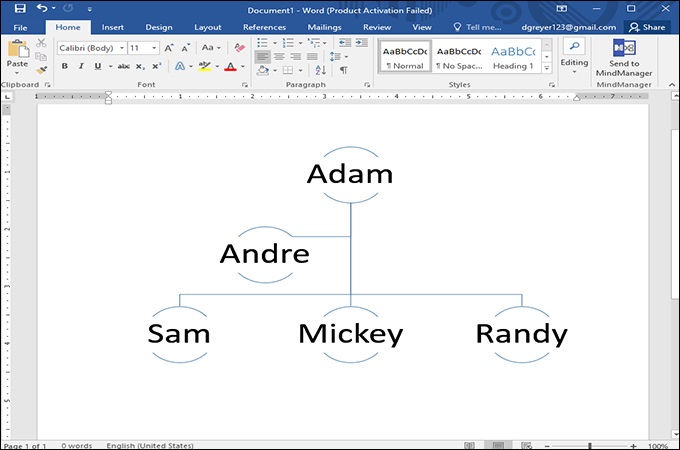Image resolution: width=680 pixels, height=450 pixels.
Task: Apply the Heading 1 style
Action: click(513, 57)
